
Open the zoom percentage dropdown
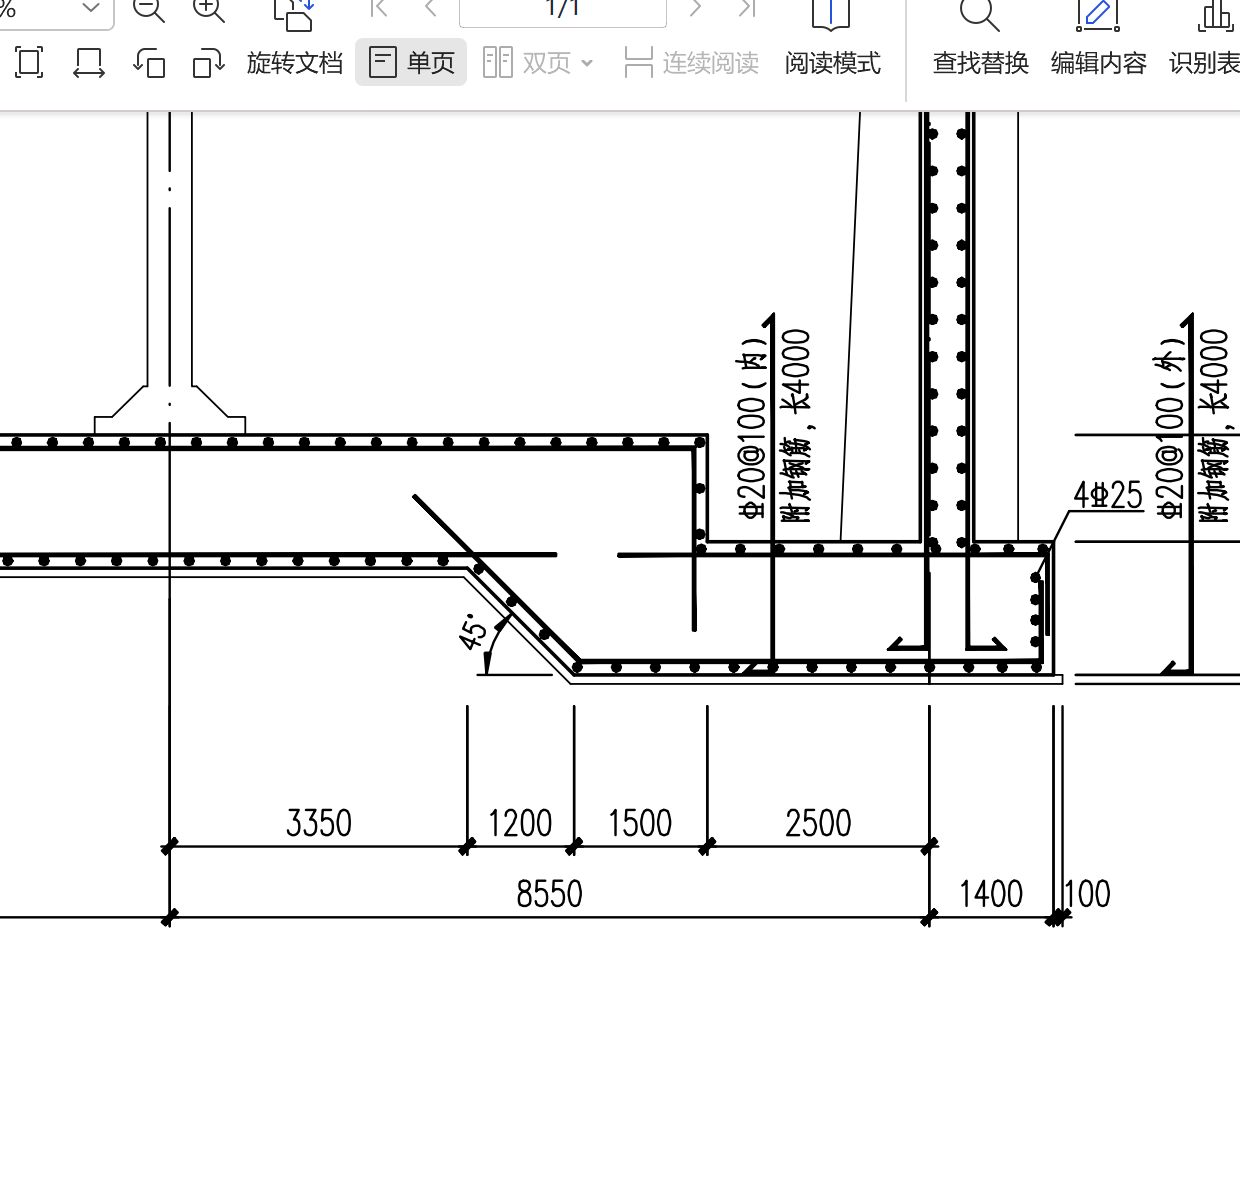91,8
